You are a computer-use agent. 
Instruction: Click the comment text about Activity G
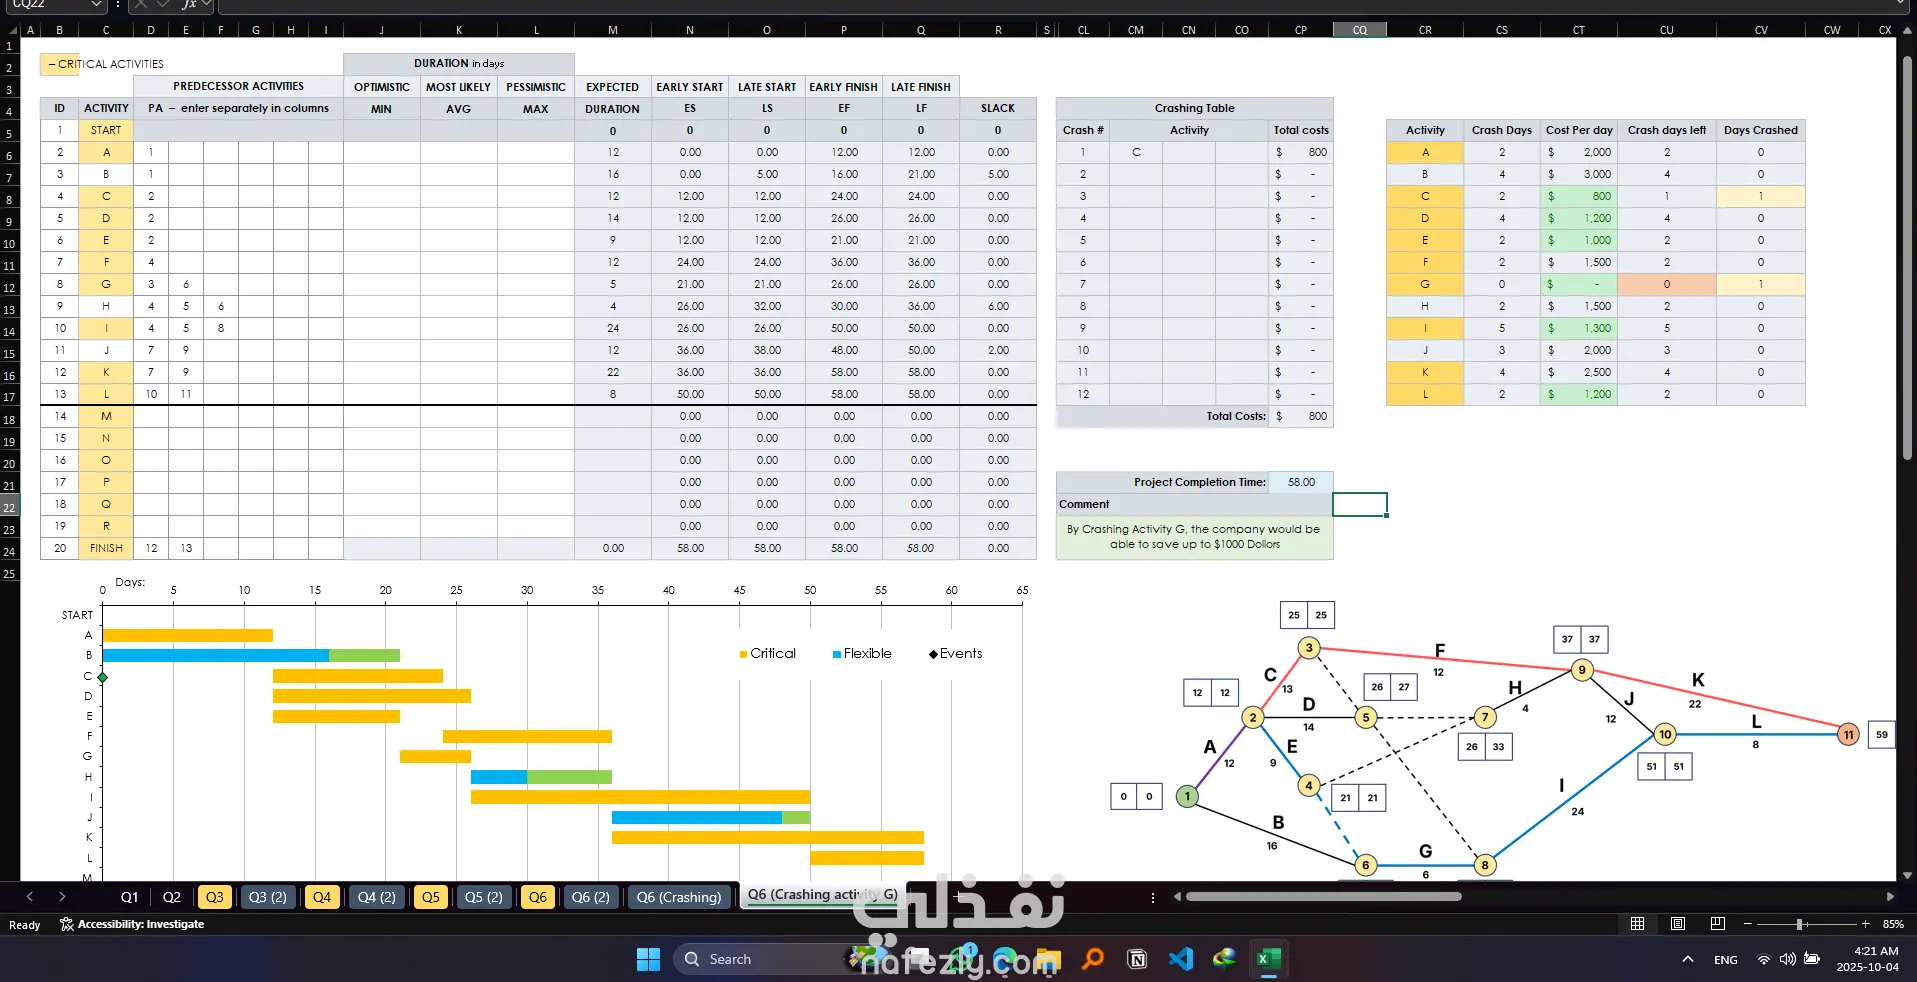(1194, 537)
